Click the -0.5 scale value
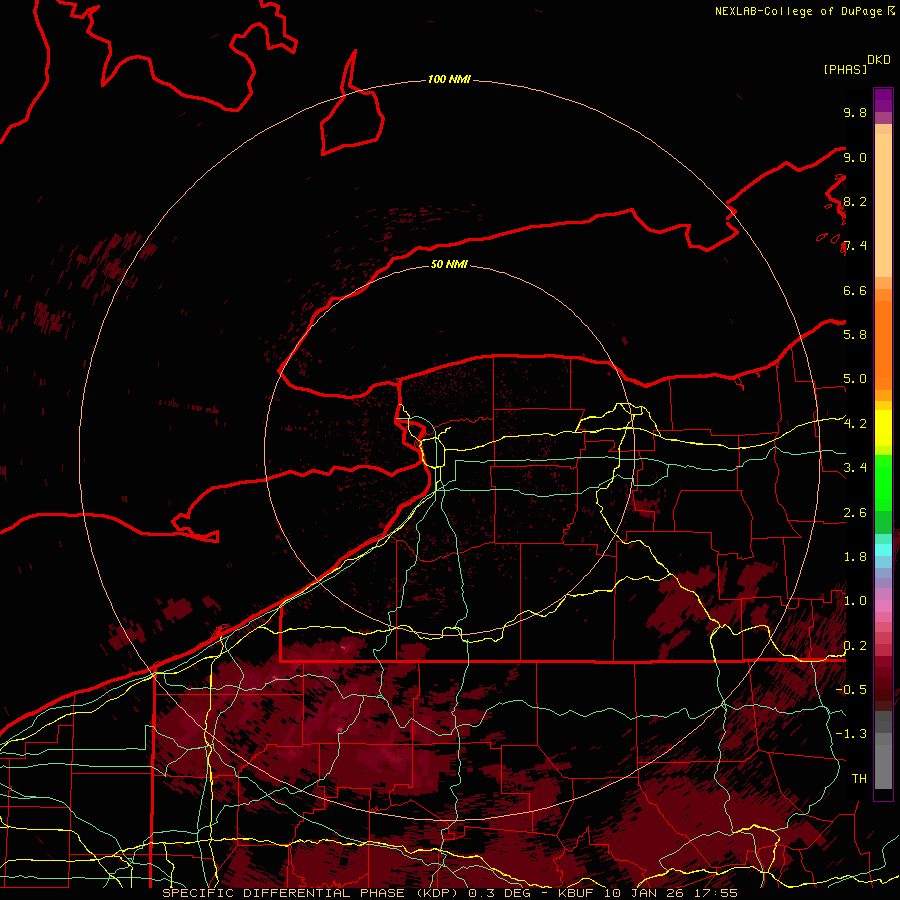Viewport: 900px width, 900px height. 851,690
